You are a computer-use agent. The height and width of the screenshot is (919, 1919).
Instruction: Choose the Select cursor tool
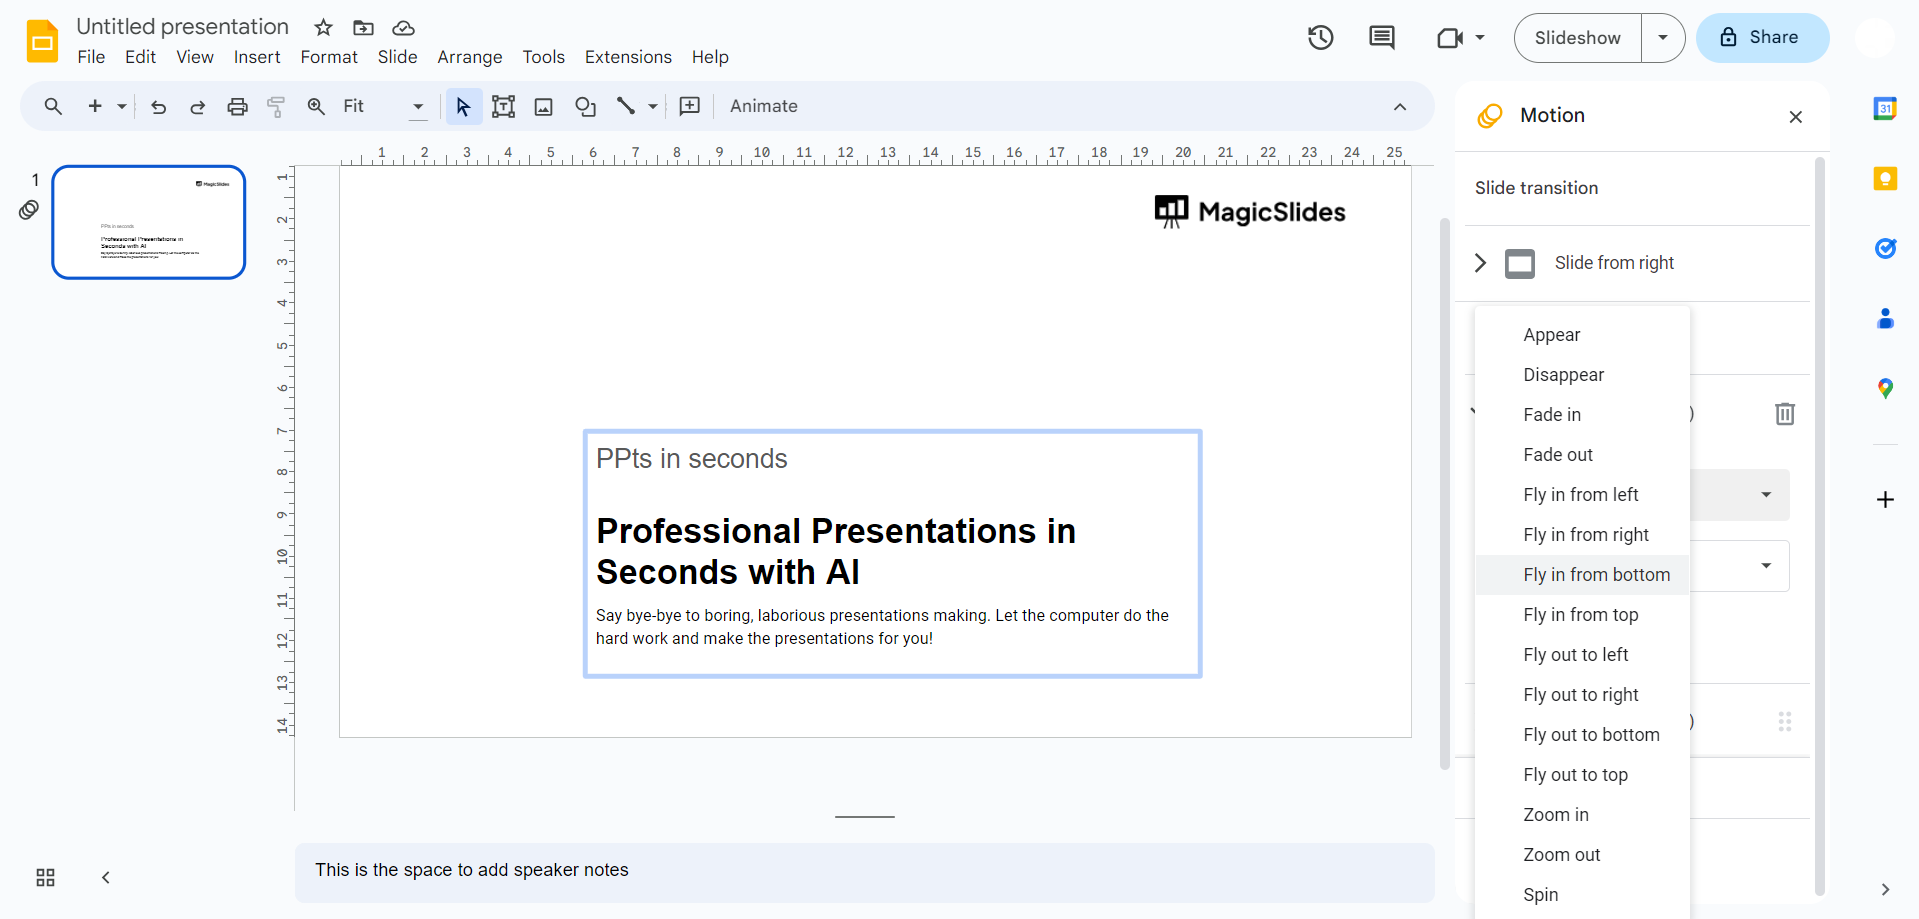point(463,106)
